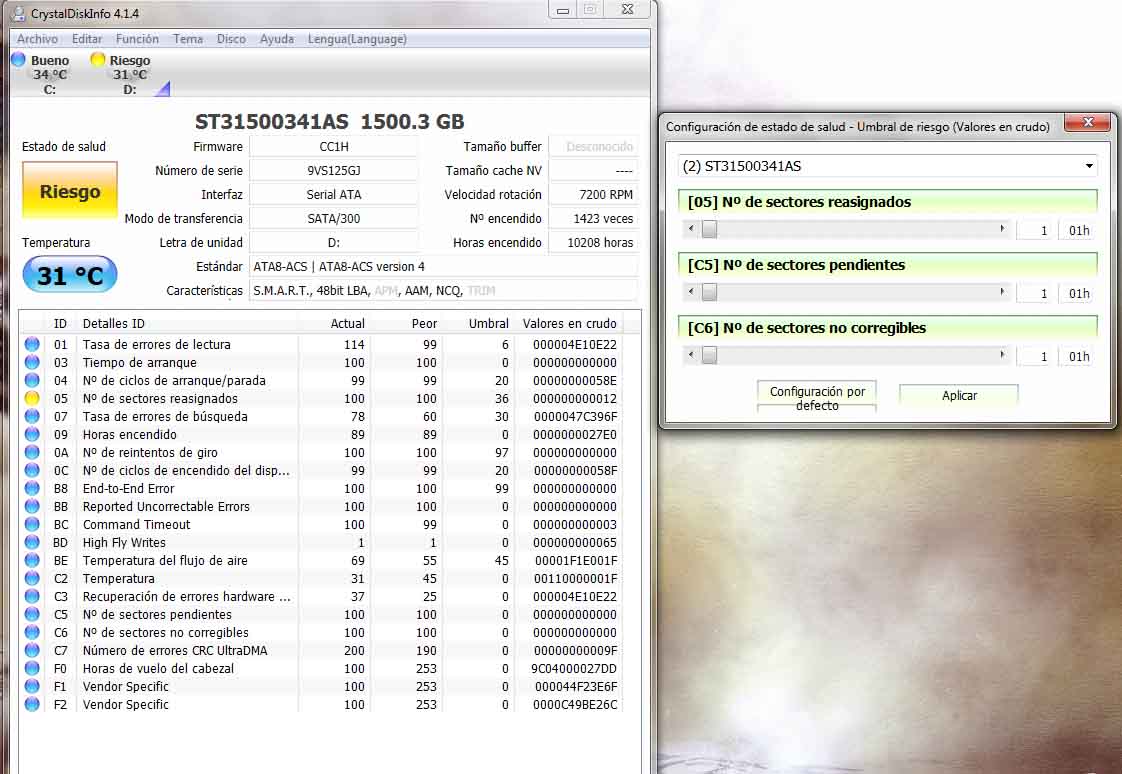This screenshot has height=774, width=1122.
Task: Click the threshold value field for [05] sectores reasignados
Action: (1034, 230)
